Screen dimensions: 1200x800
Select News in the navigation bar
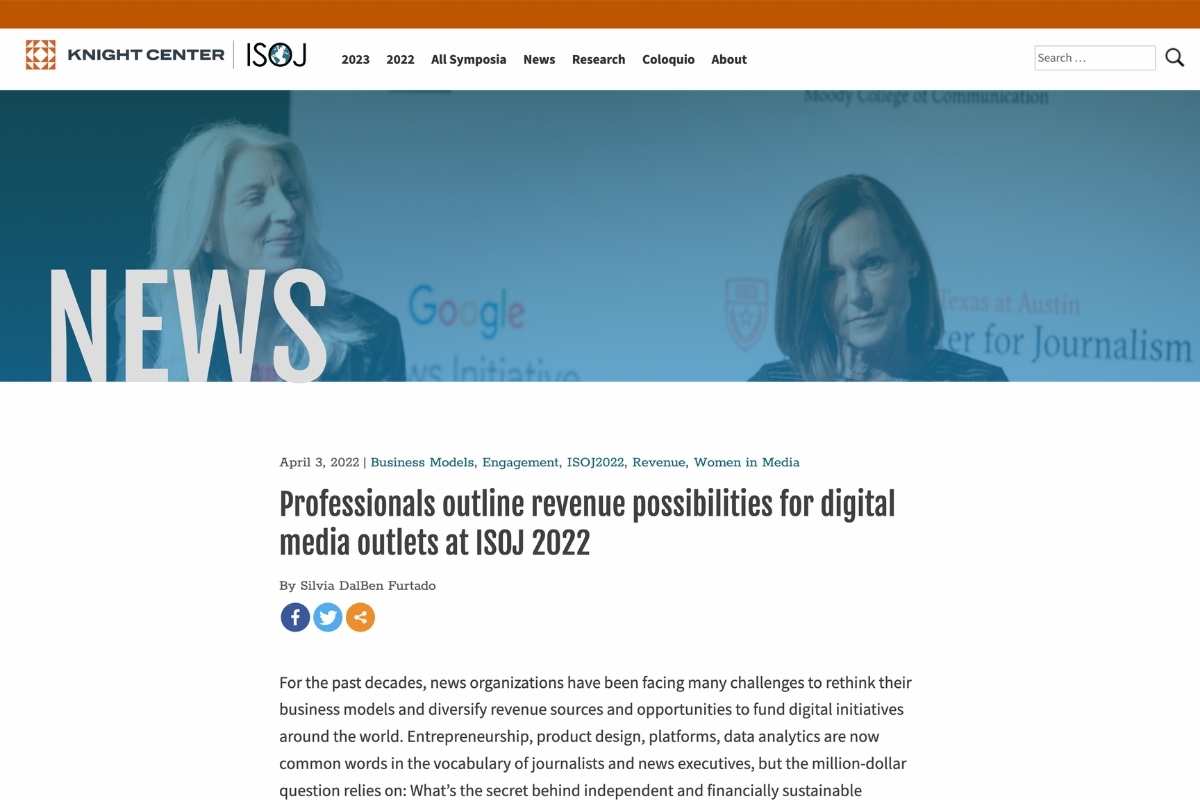click(539, 60)
